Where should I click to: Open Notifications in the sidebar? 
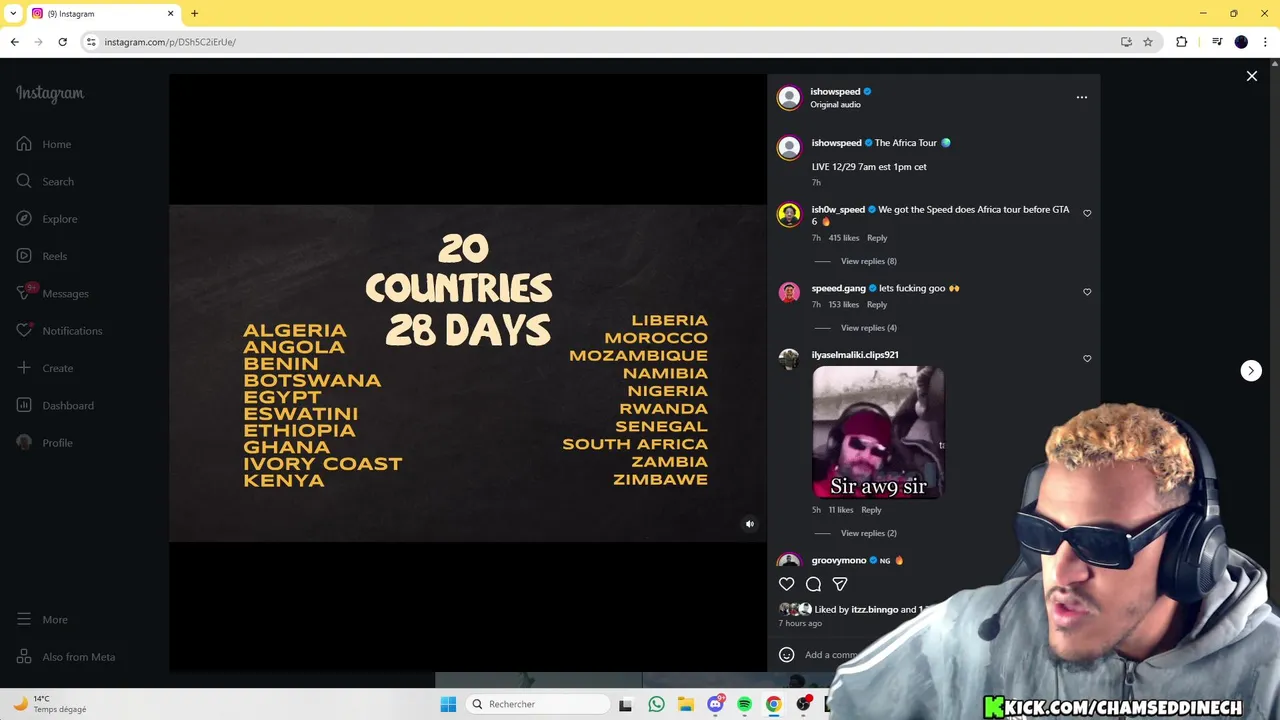click(x=59, y=331)
